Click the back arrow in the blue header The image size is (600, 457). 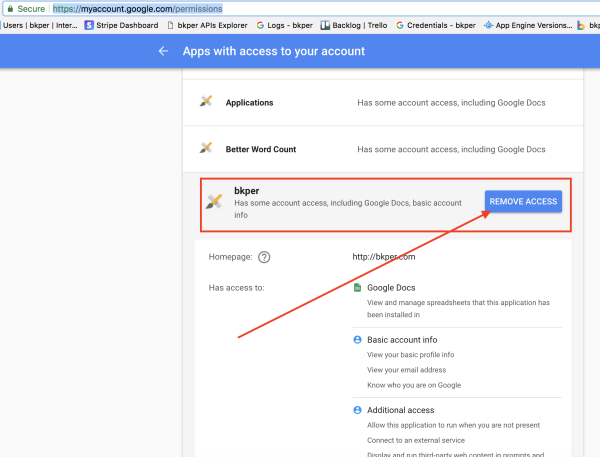(x=163, y=51)
